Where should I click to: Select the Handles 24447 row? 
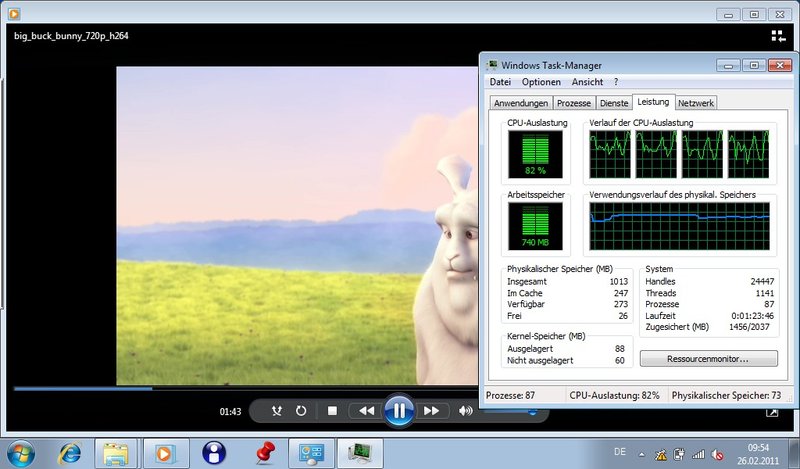(710, 281)
